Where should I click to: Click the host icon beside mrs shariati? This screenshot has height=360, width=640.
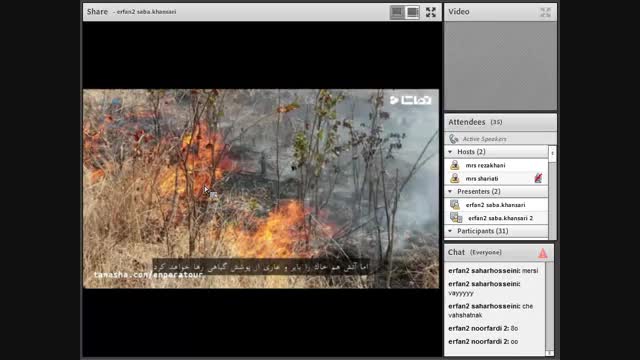pyautogui.click(x=455, y=178)
